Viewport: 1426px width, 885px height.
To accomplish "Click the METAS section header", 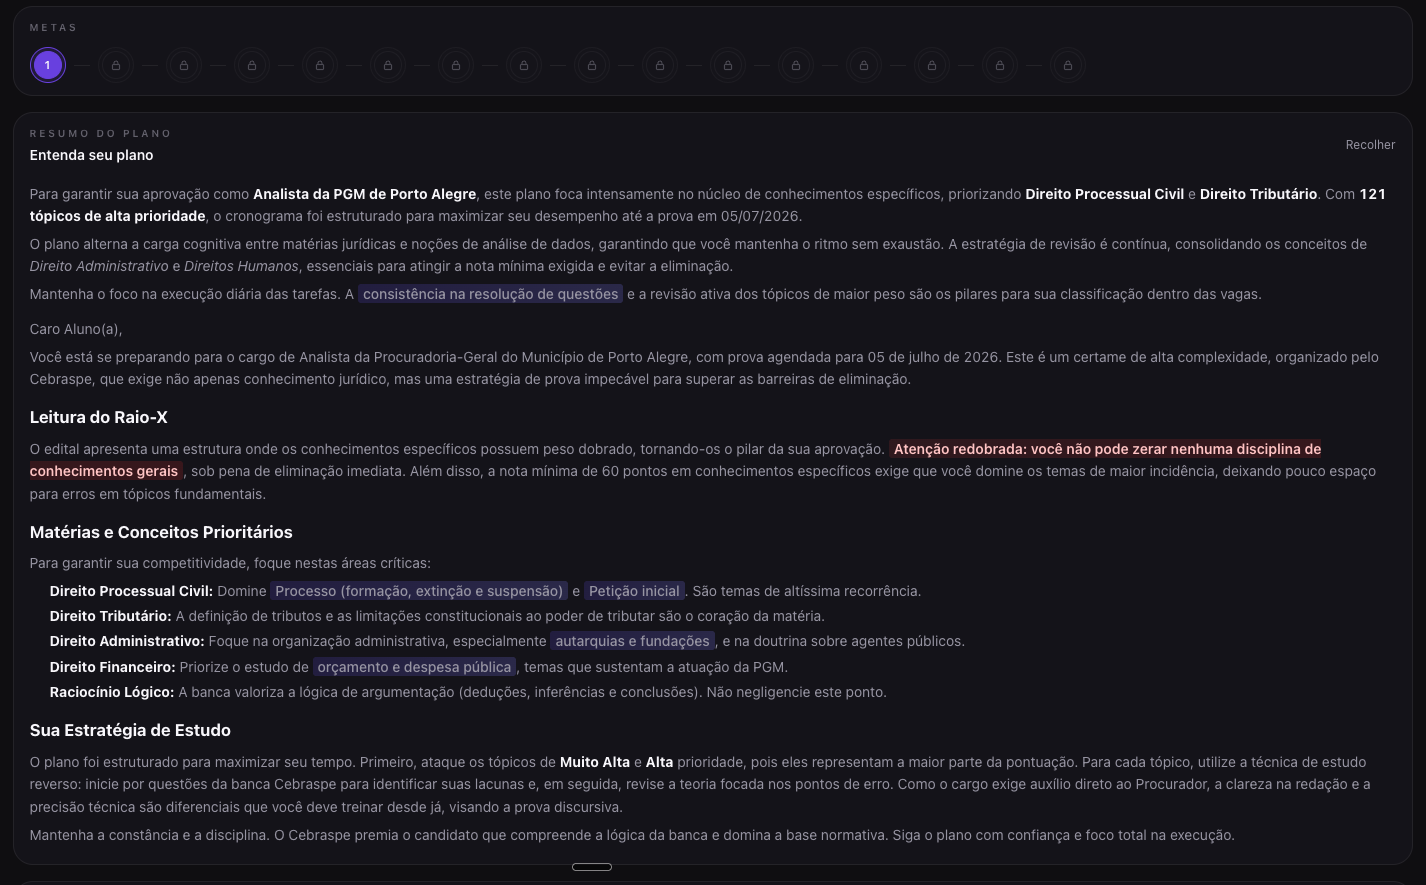I will pyautogui.click(x=54, y=27).
